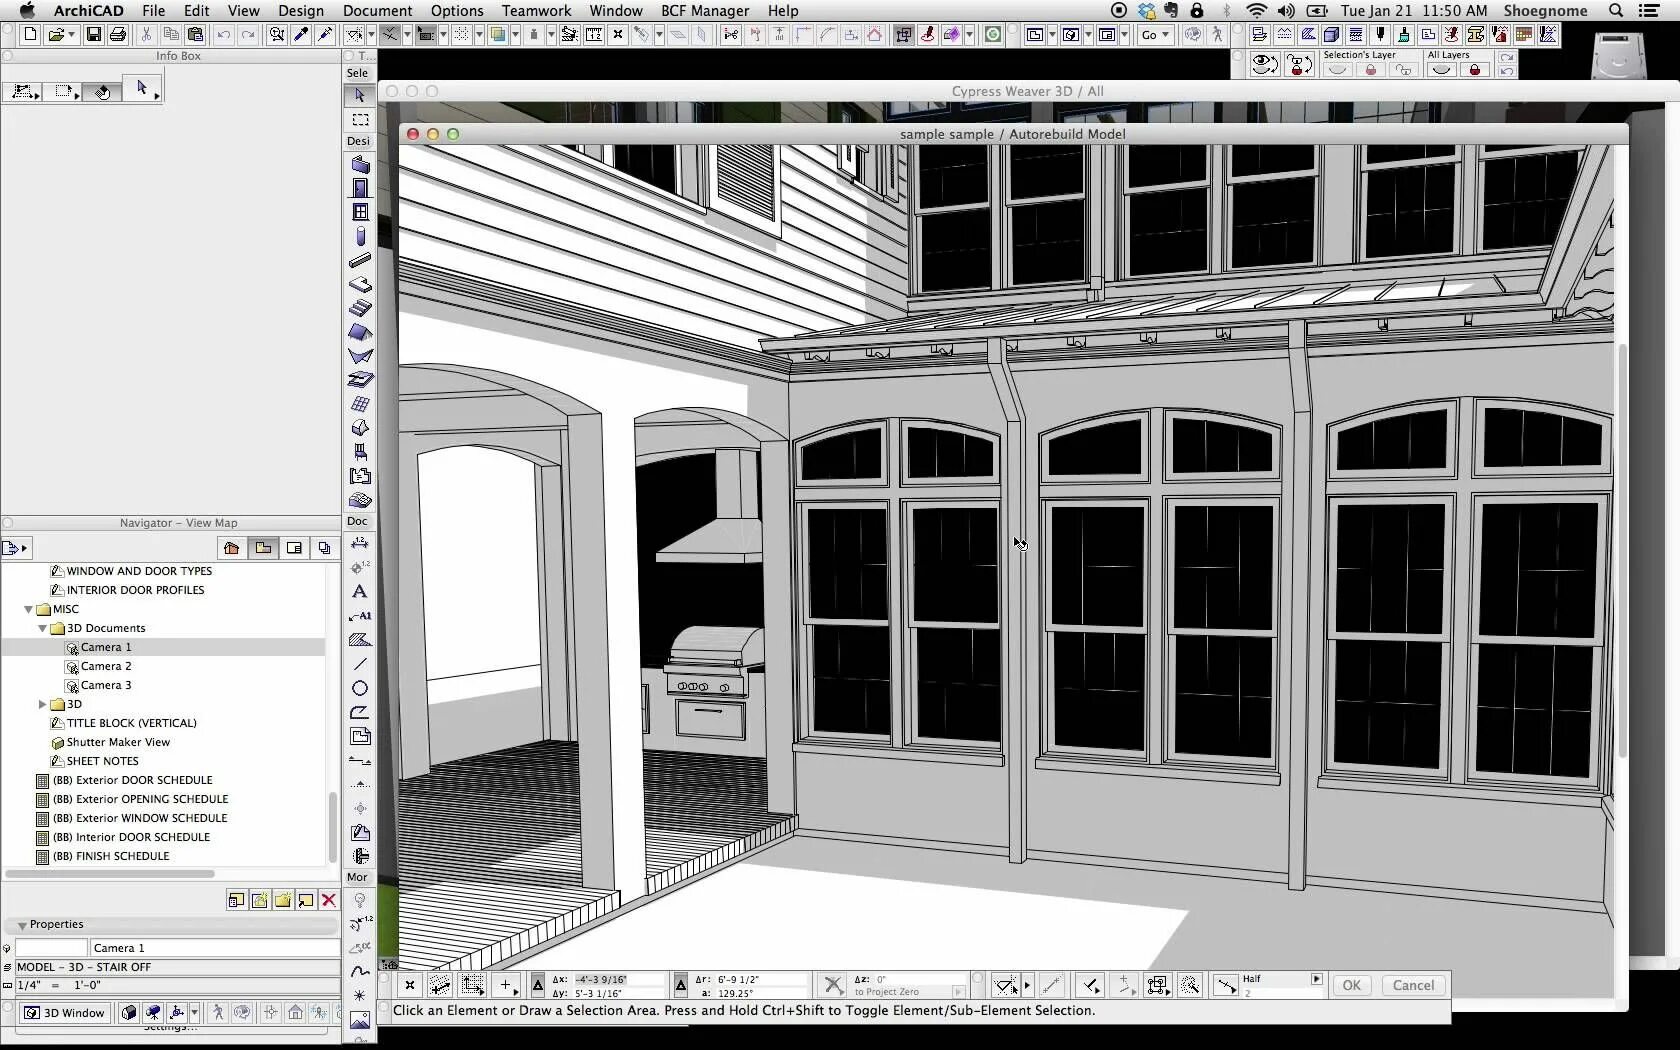Toggle the Selection's Layer visibility eye icon

pos(1337,69)
